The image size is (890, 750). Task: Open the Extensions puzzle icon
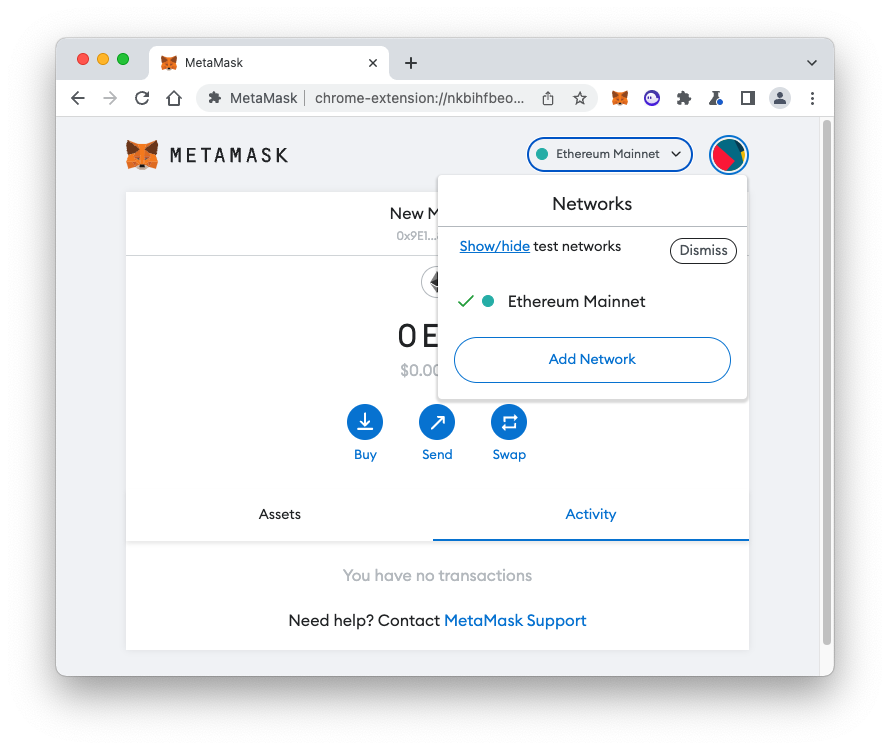click(x=684, y=98)
